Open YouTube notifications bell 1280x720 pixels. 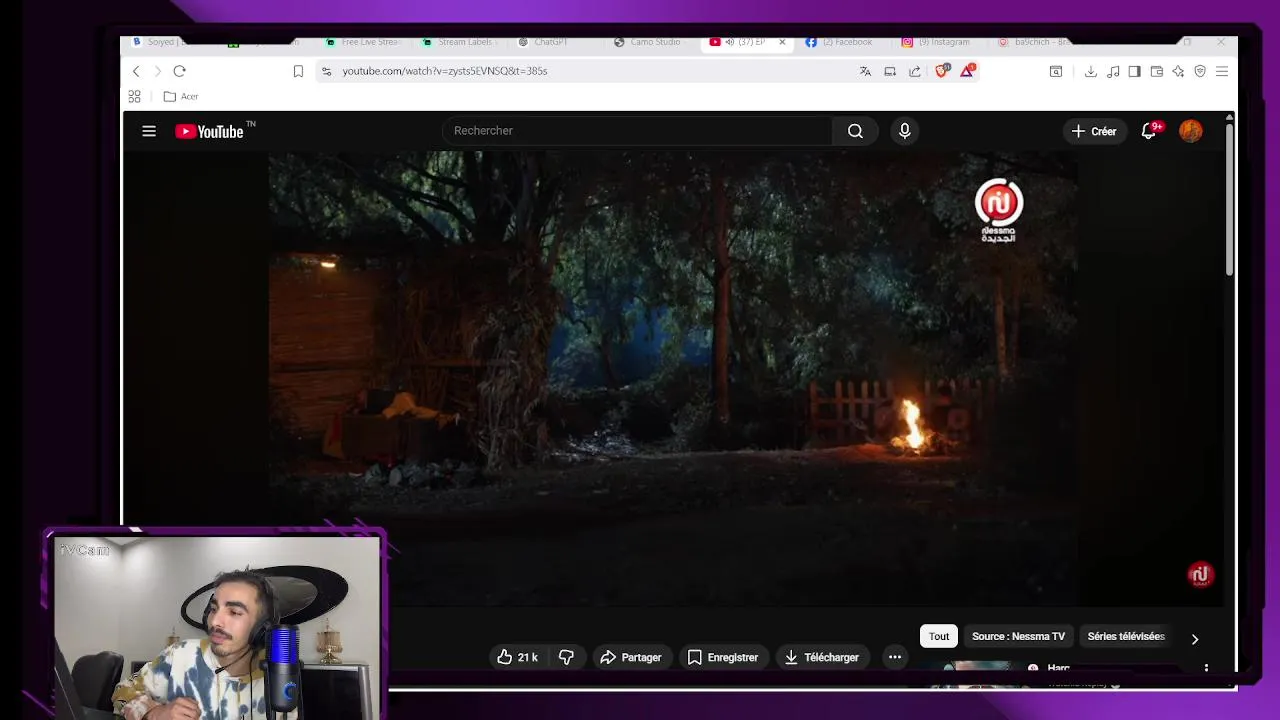tap(1149, 131)
